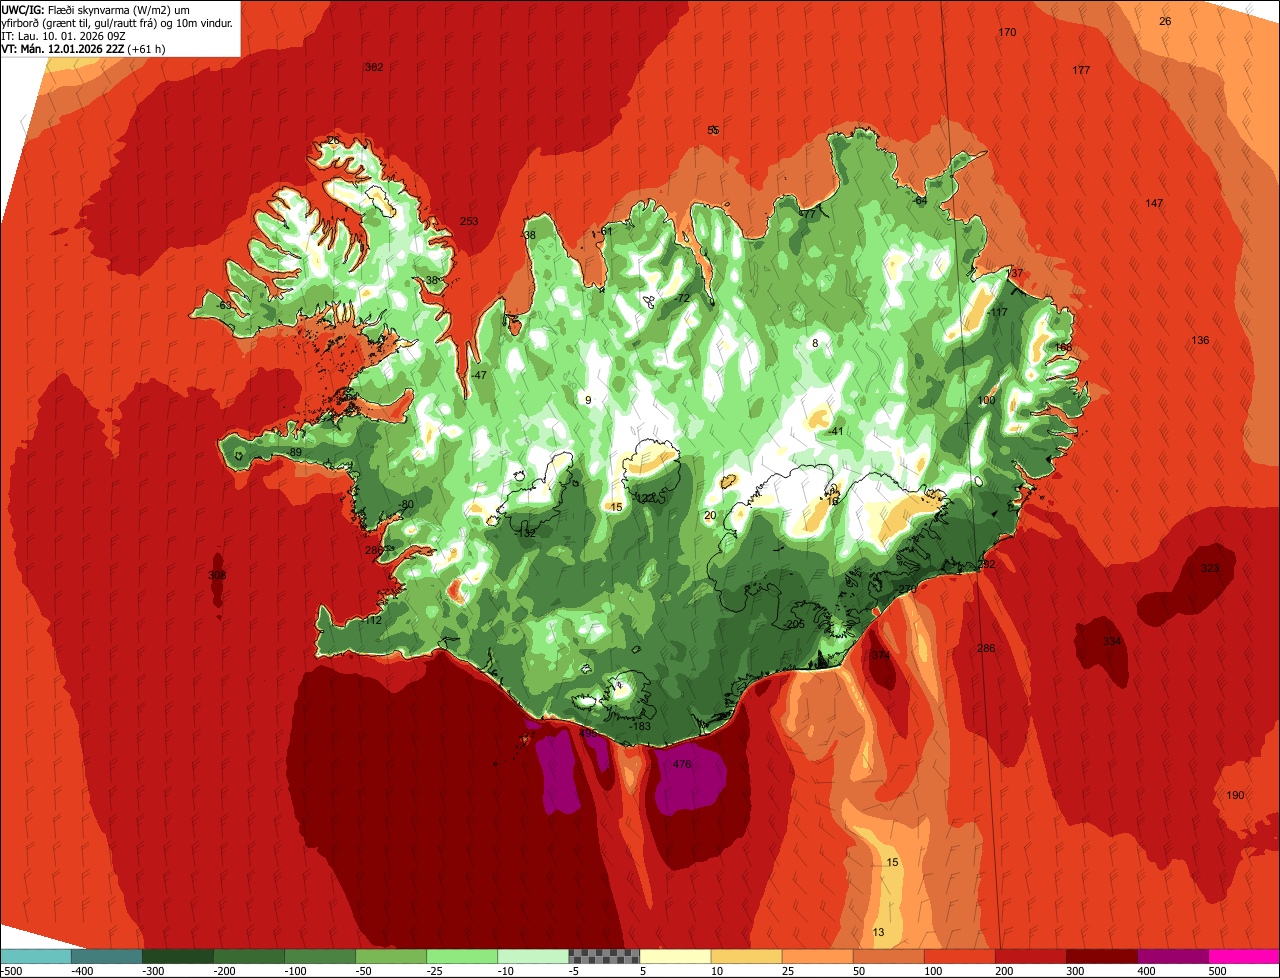
Task: Click the dark maroon swatch starting at 300
Action: (1102, 956)
